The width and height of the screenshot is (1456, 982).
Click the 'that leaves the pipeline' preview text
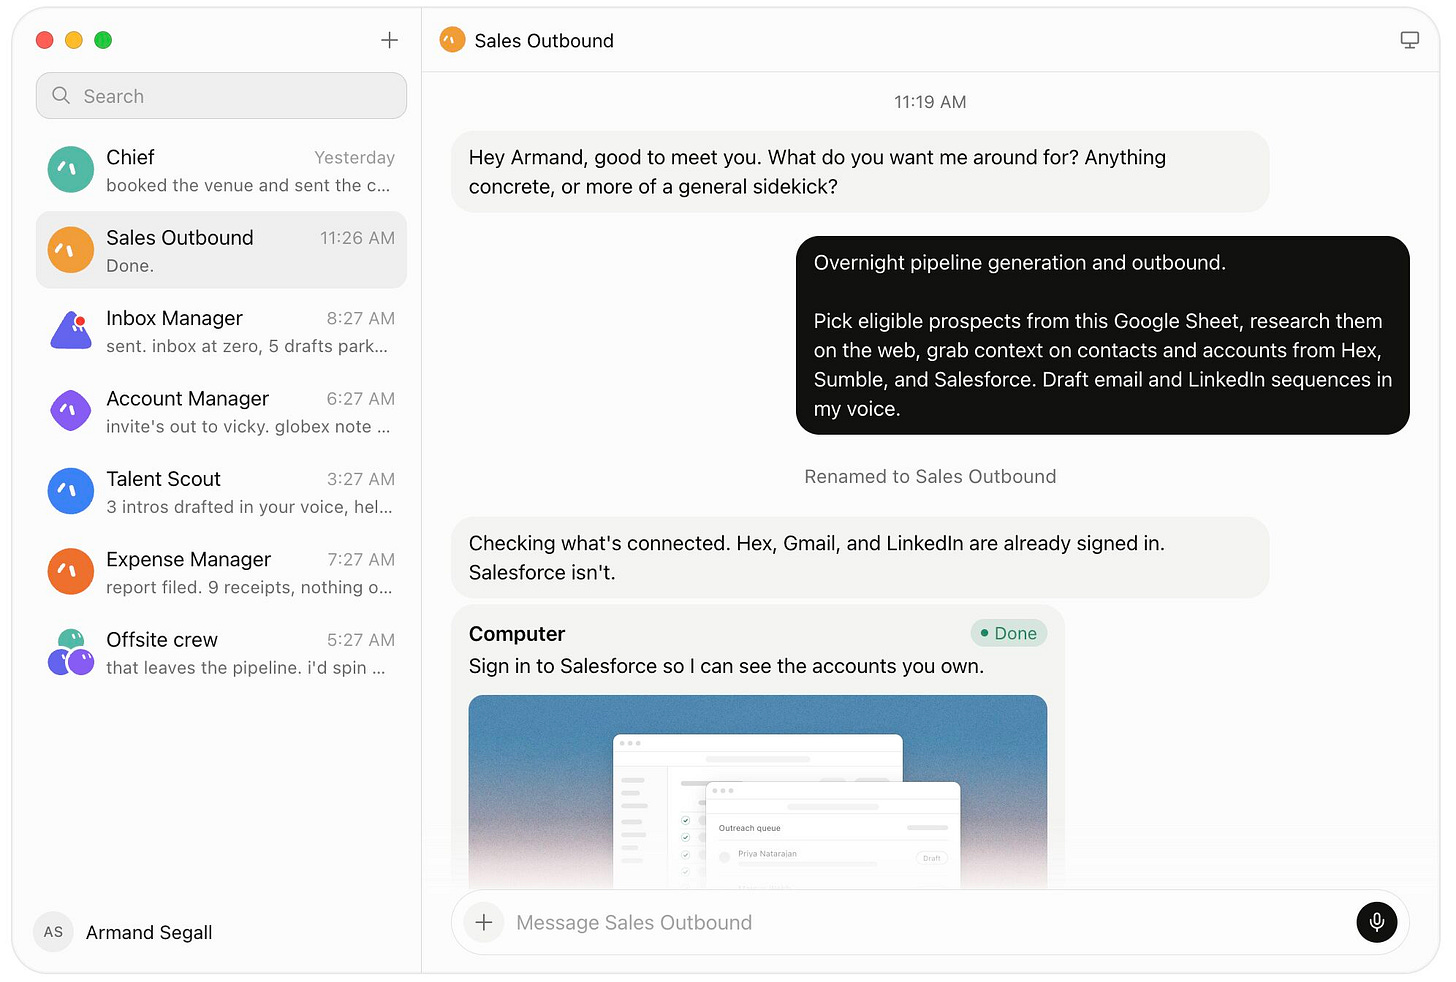pos(246,668)
